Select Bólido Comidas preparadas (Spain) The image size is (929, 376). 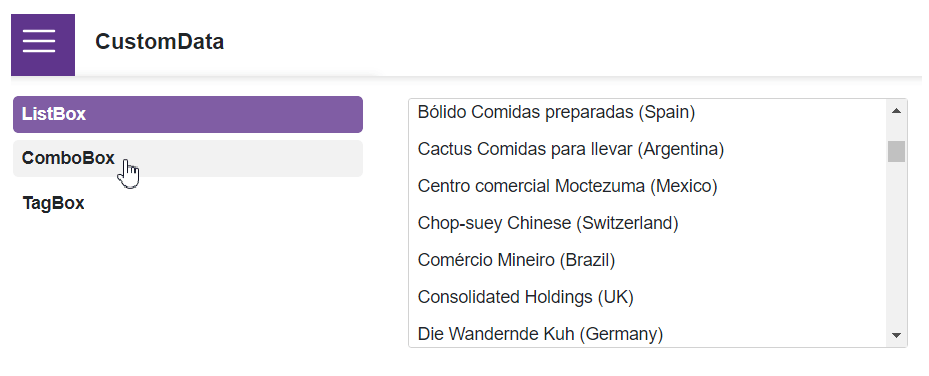(x=648, y=112)
